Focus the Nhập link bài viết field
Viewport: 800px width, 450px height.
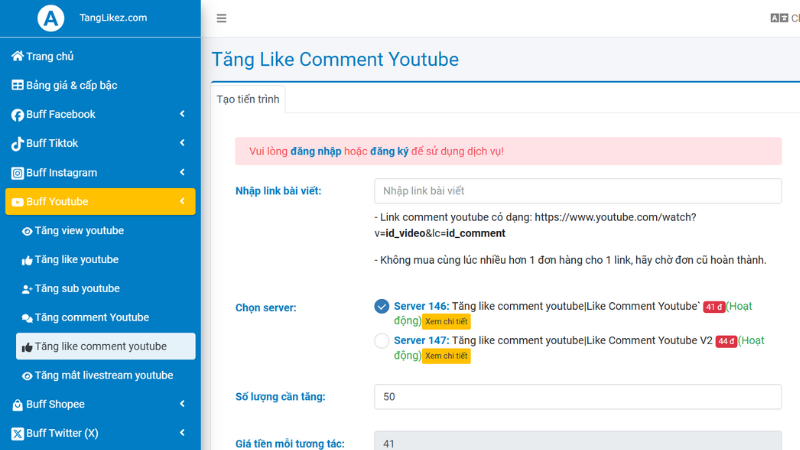(x=578, y=191)
